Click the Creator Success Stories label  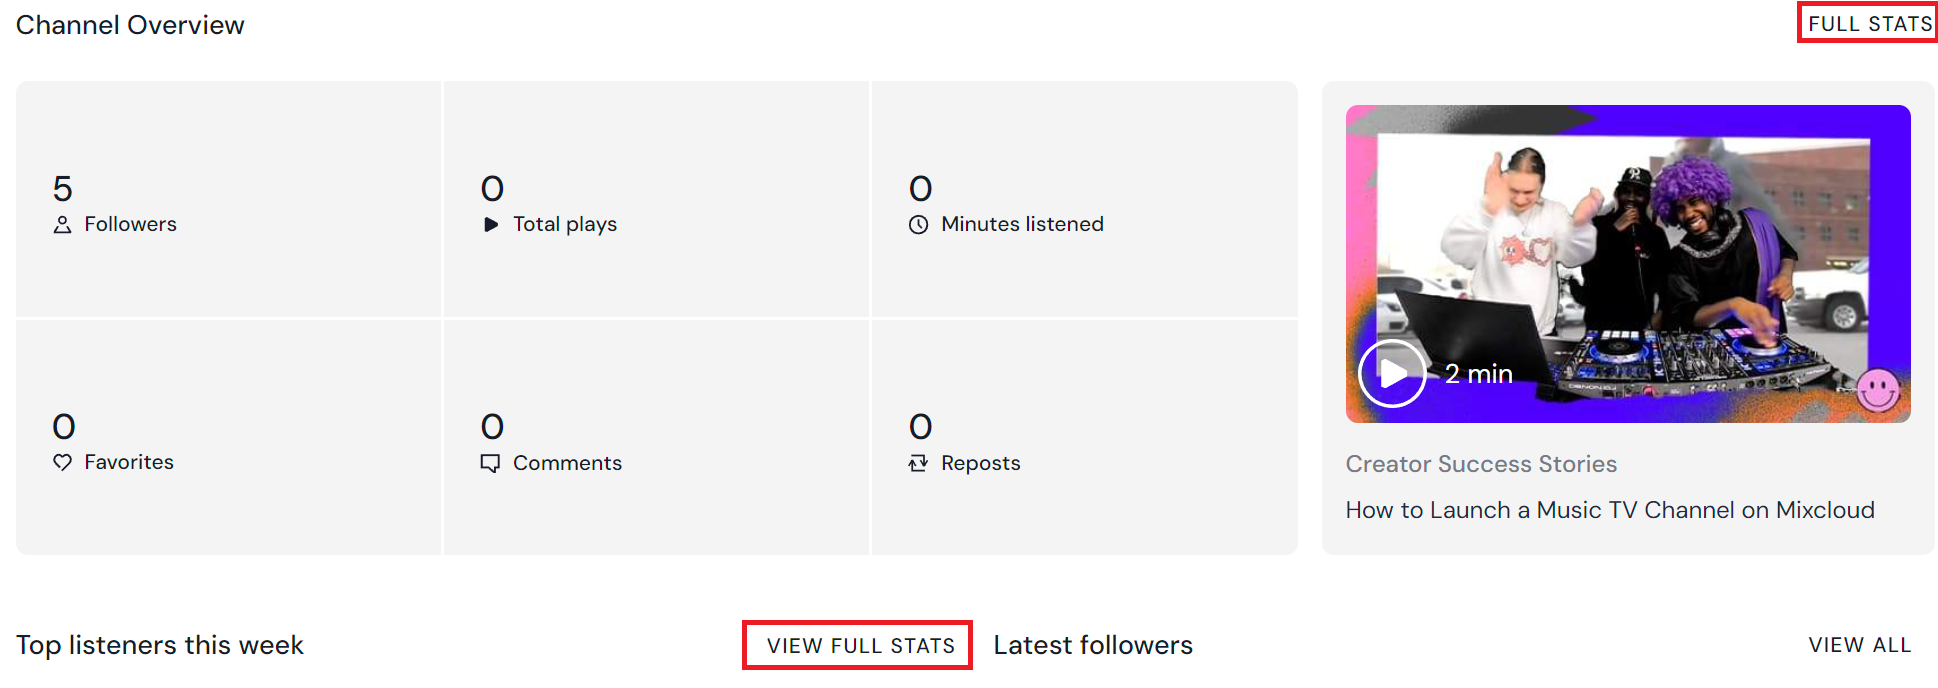coord(1480,464)
